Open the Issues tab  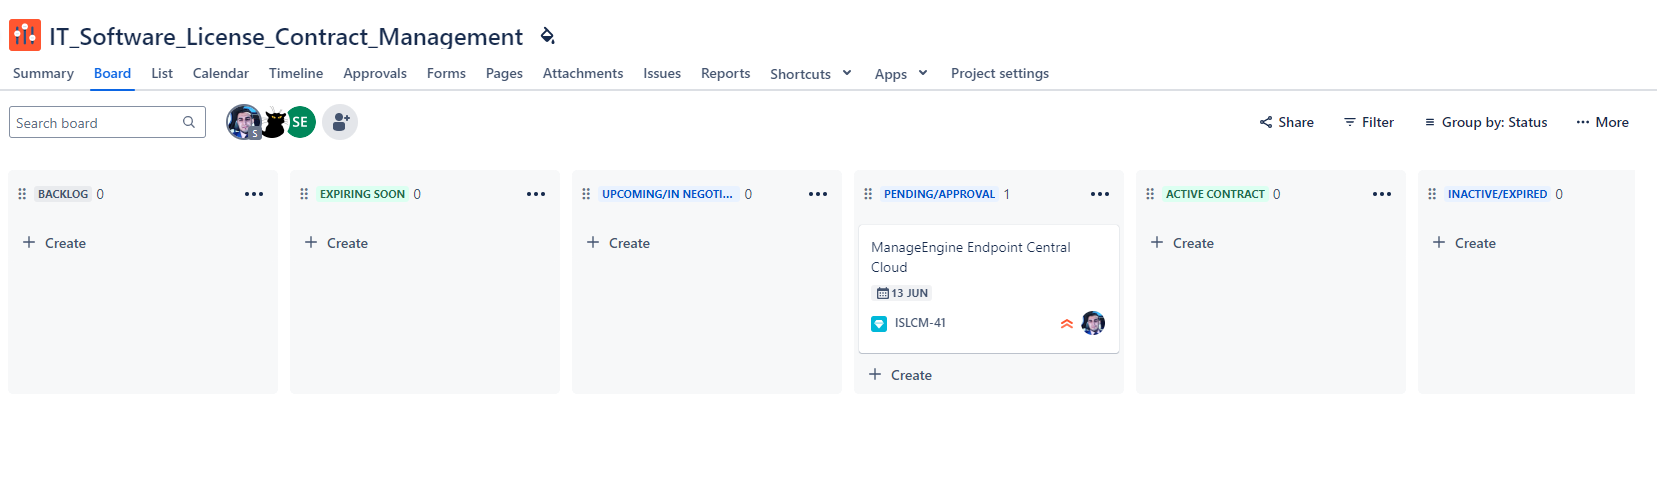click(x=662, y=73)
